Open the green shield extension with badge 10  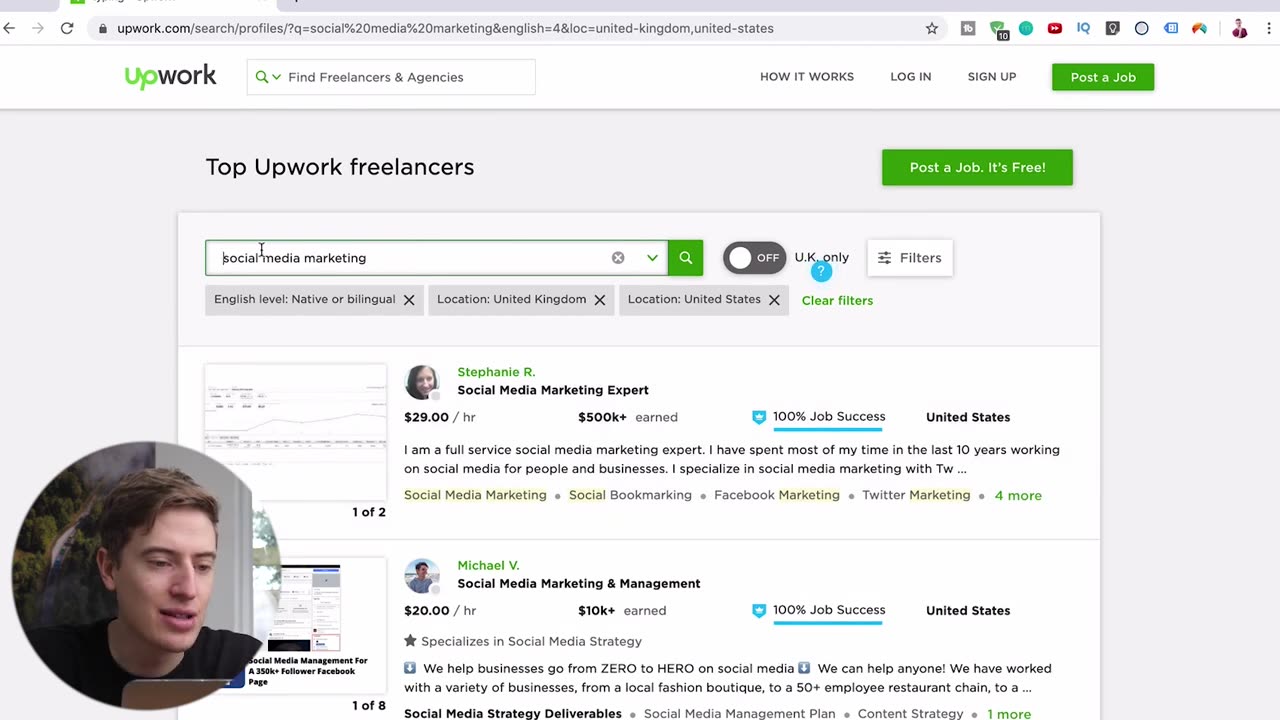(998, 29)
